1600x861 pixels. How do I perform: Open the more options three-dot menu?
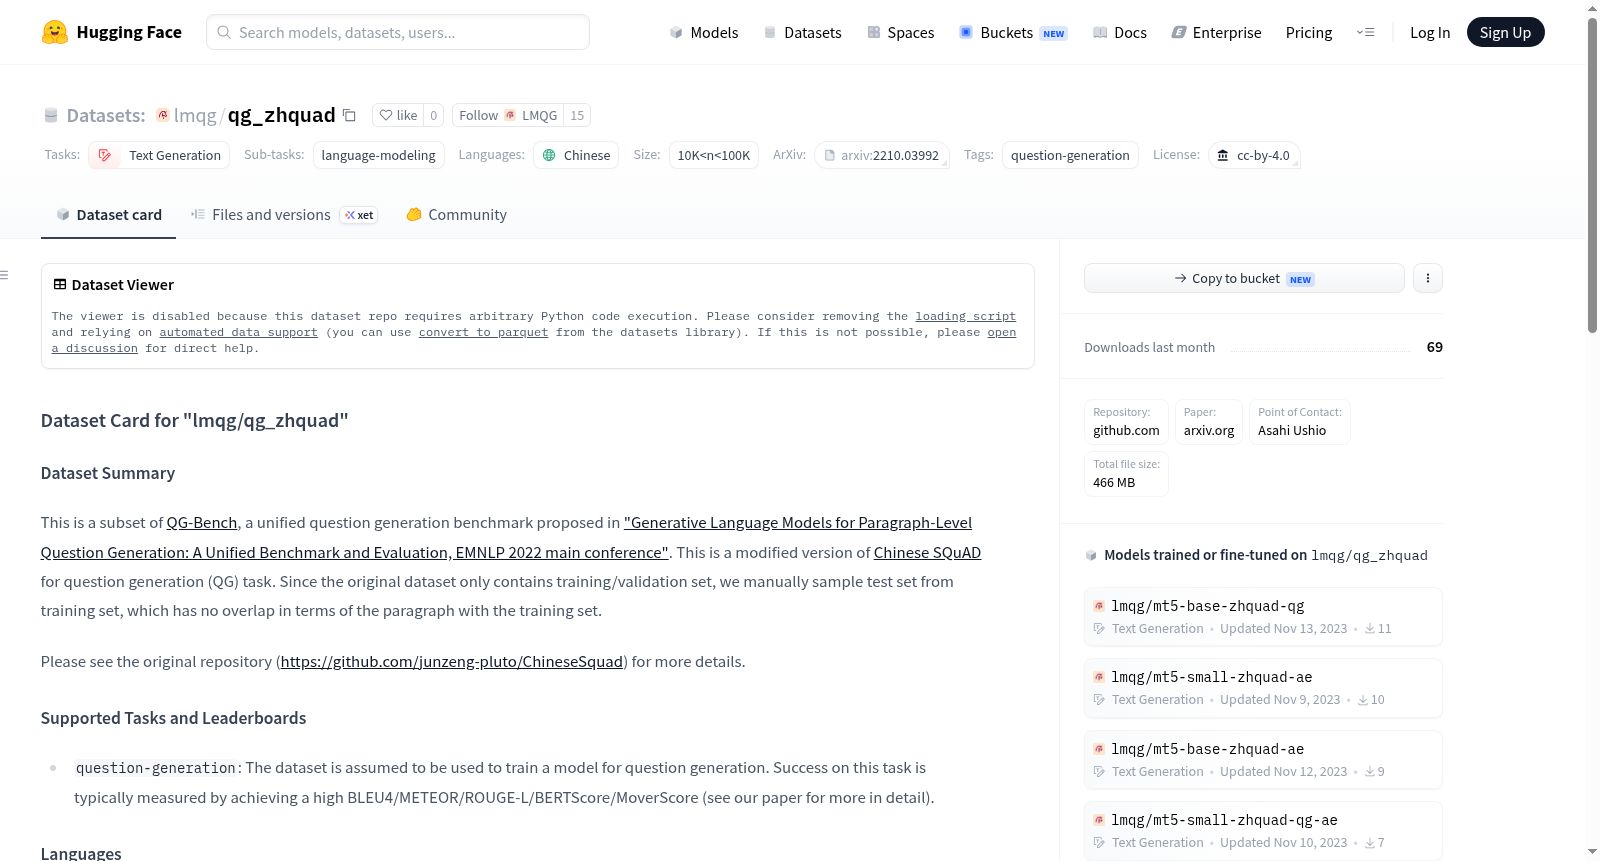1428,278
